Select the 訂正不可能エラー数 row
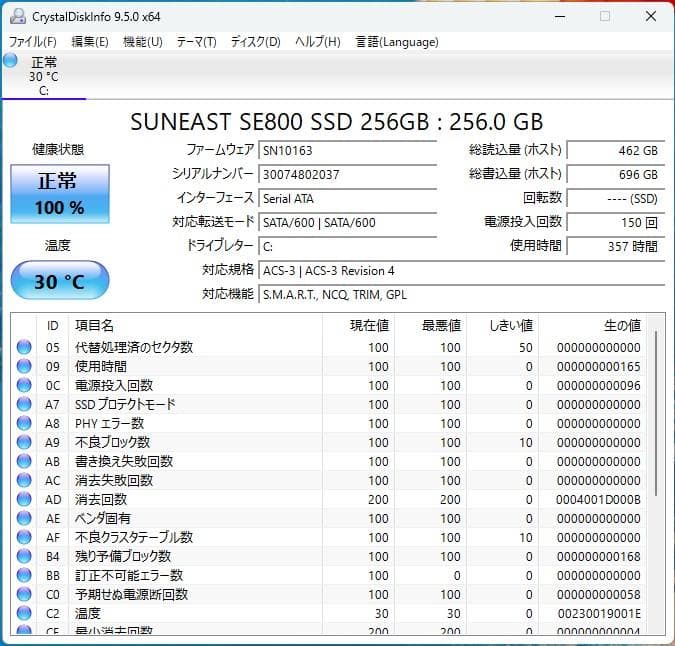Image resolution: width=675 pixels, height=646 pixels. click(x=328, y=575)
